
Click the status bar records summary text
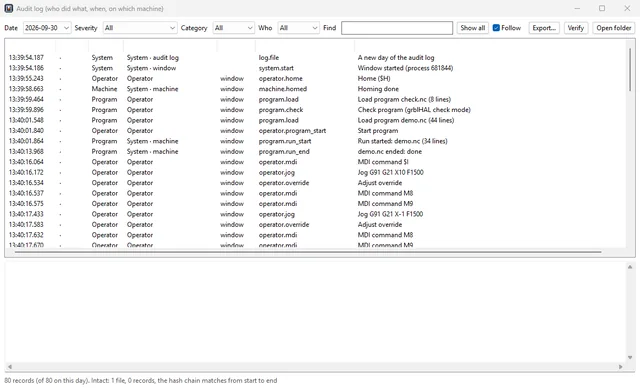[x=141, y=380]
